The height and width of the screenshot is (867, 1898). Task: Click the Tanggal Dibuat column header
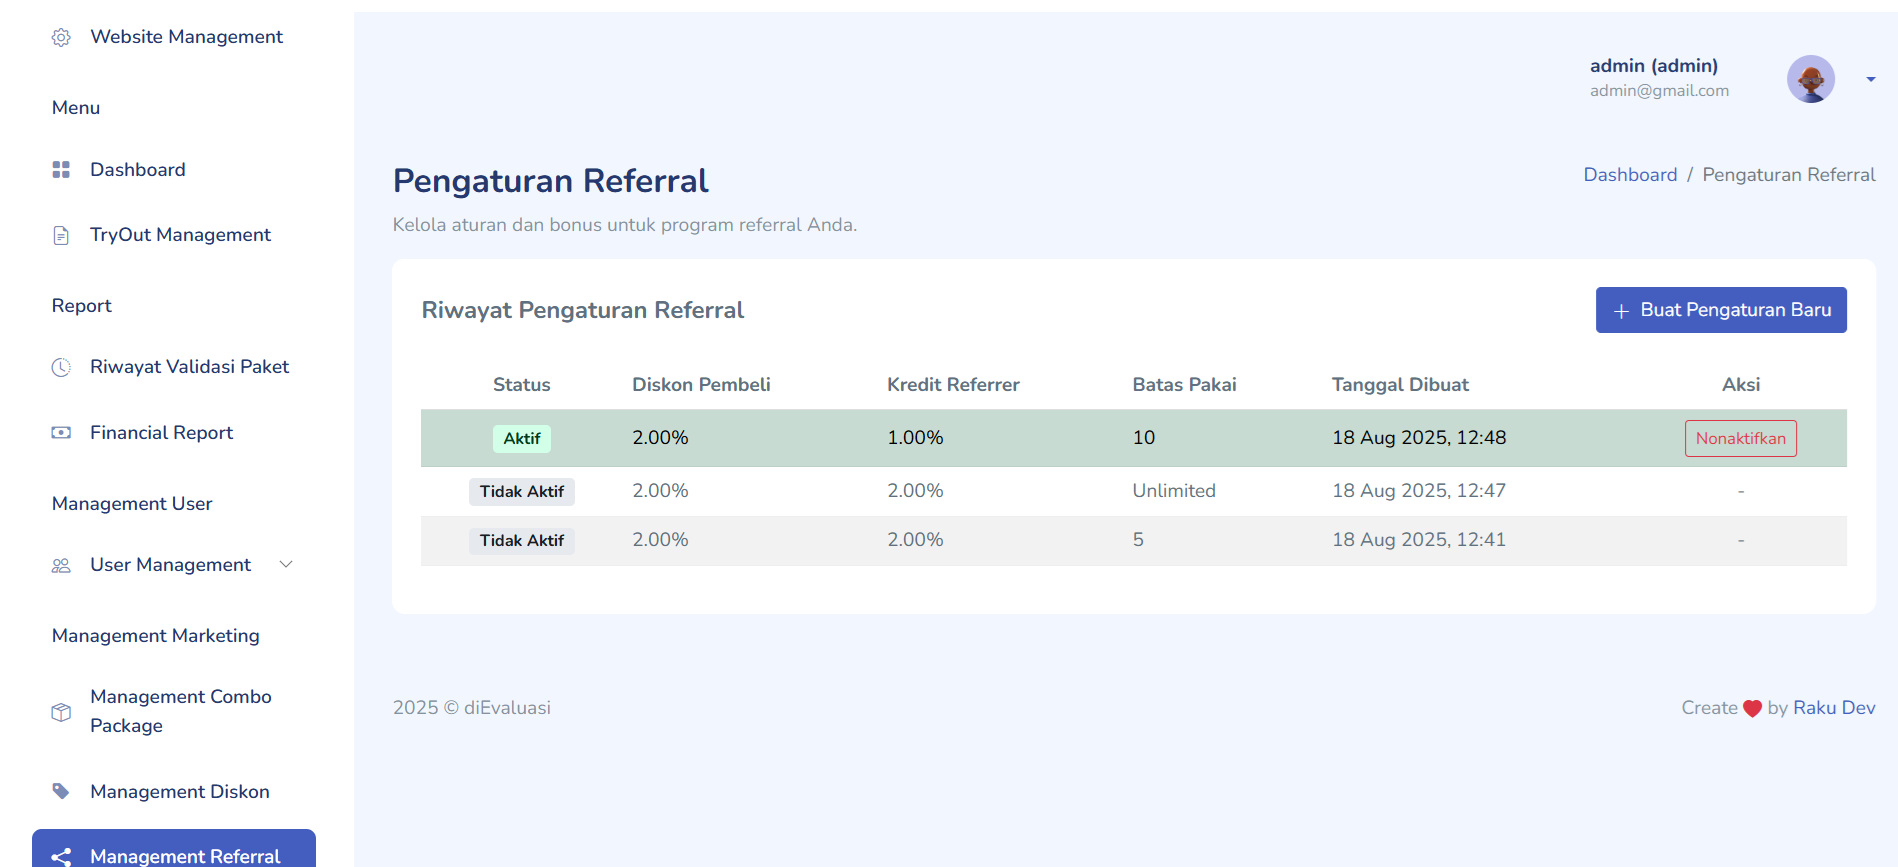(1400, 385)
